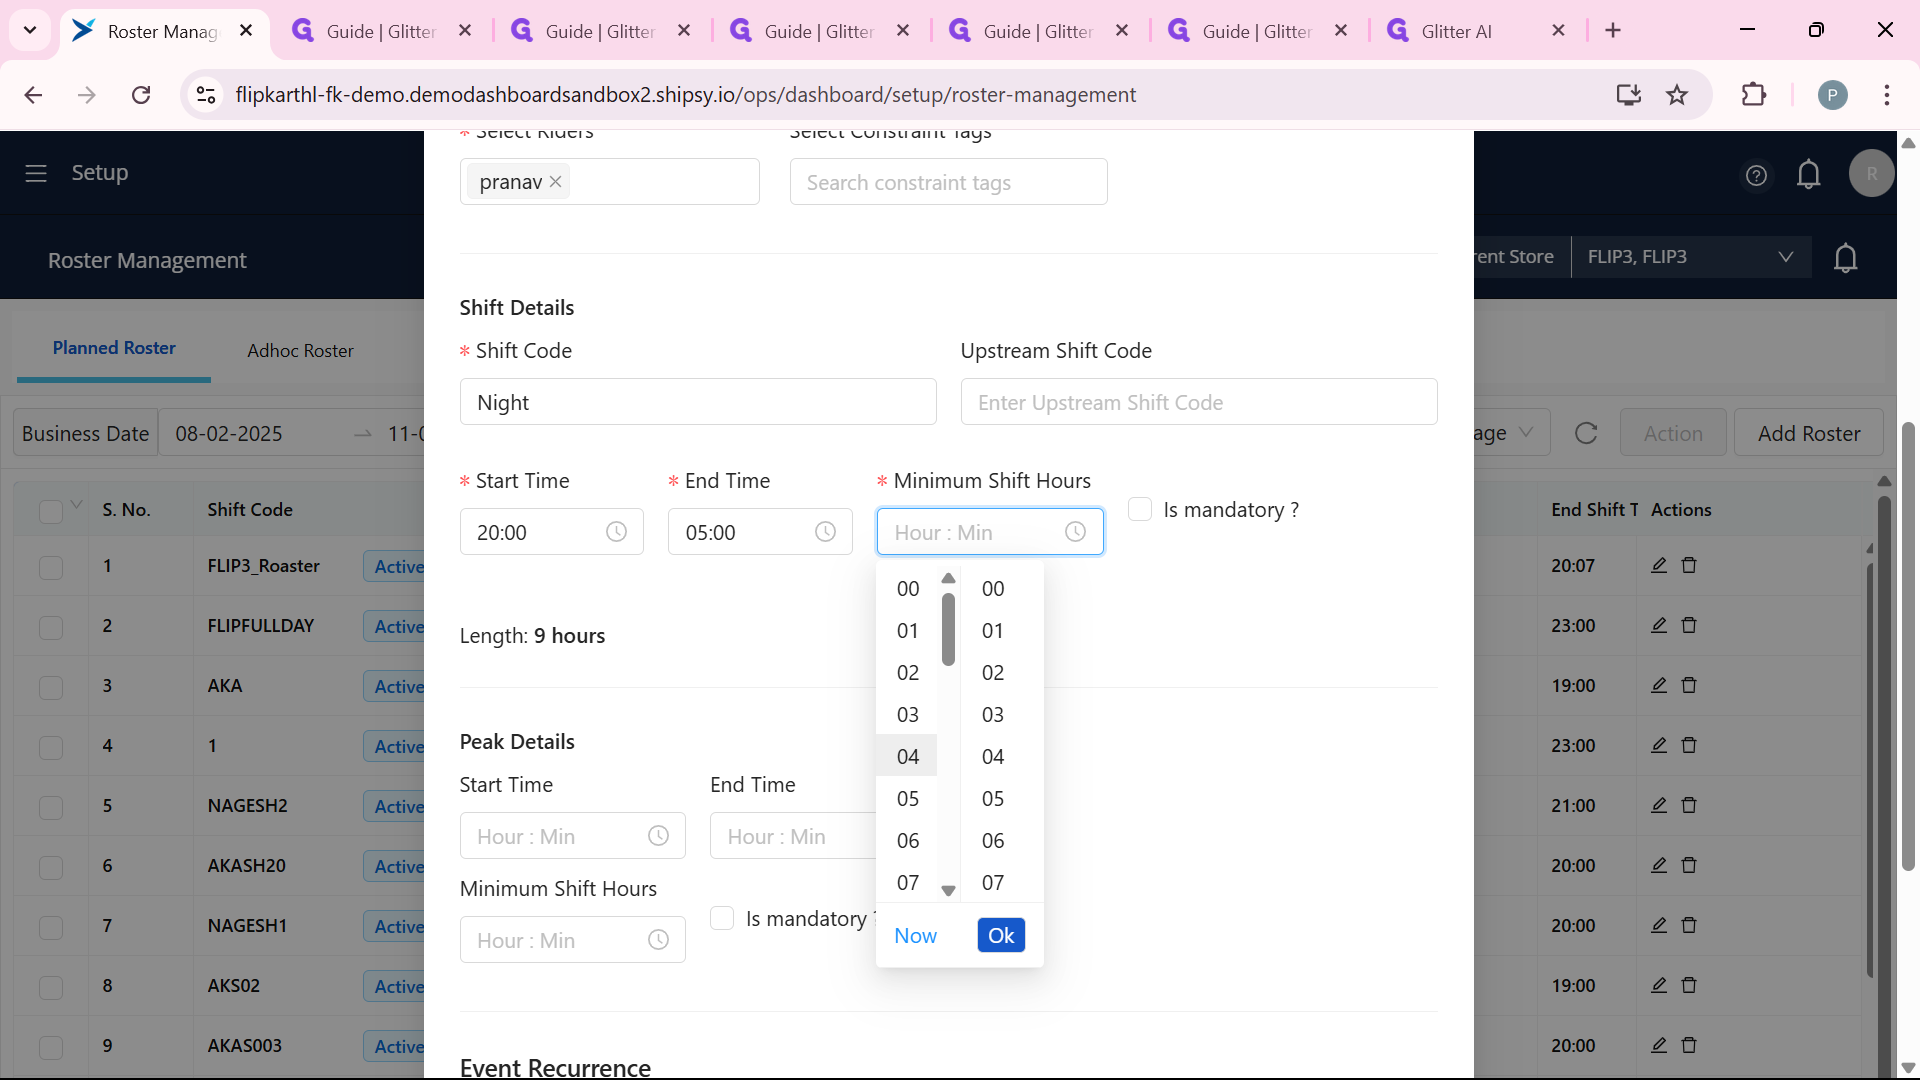Click clock icon in Minimum Shift Hours field
1920x1080 pixels.
pyautogui.click(x=1075, y=532)
